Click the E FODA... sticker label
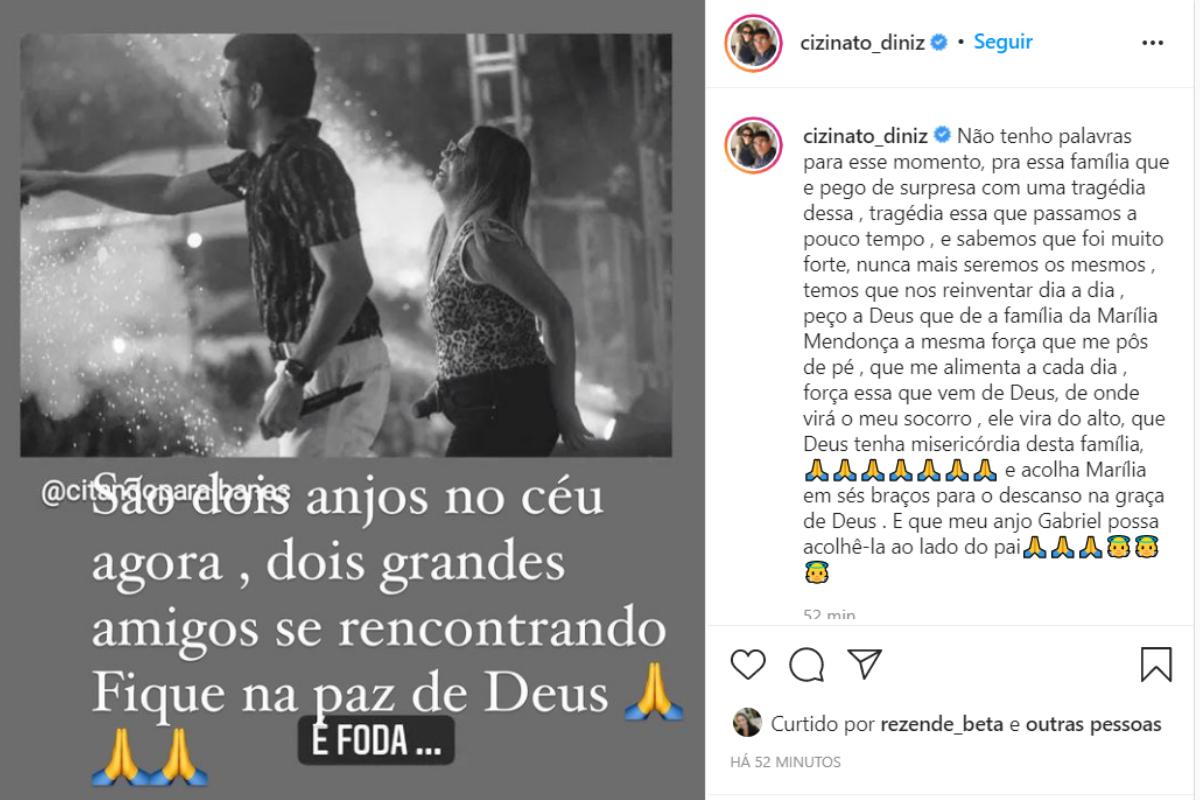The height and width of the screenshot is (800, 1200). 376,742
